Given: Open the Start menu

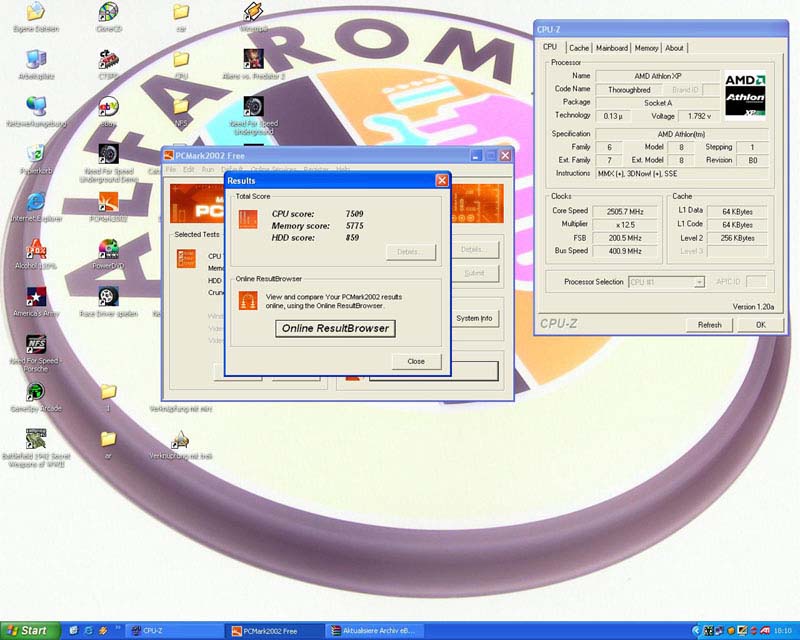Looking at the screenshot, I should pos(30,631).
